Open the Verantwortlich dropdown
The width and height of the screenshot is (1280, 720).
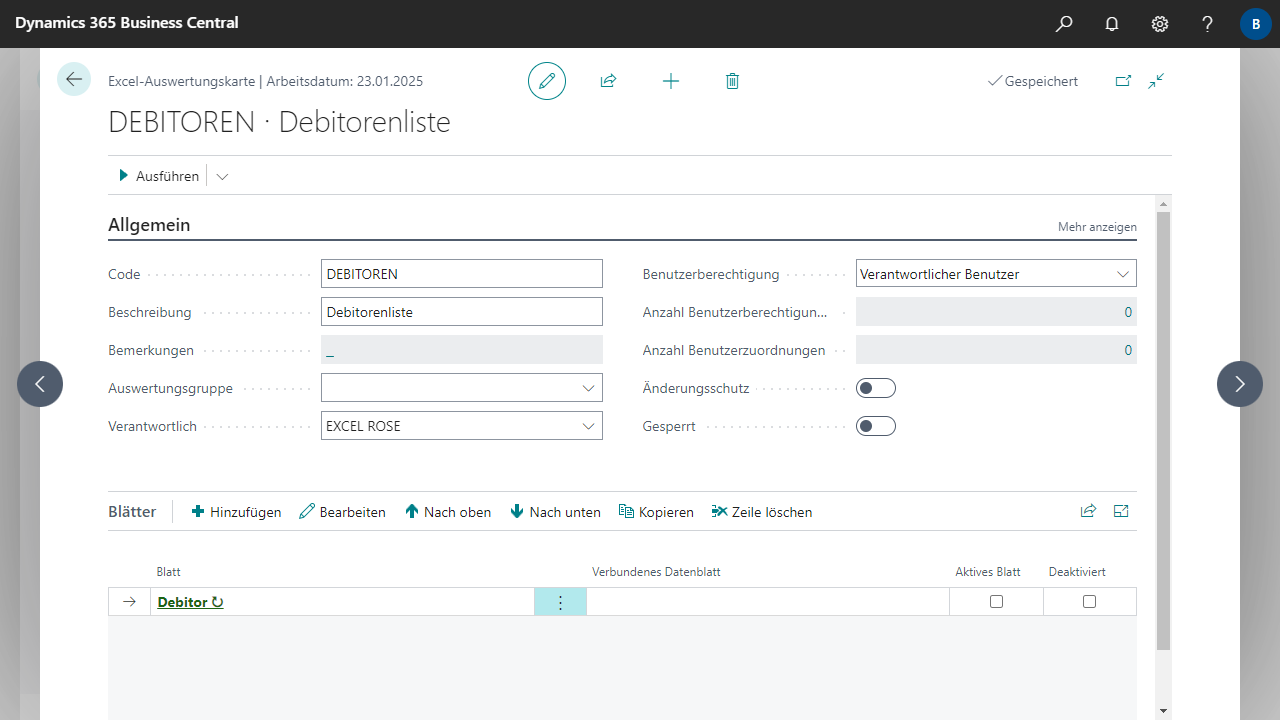[588, 426]
